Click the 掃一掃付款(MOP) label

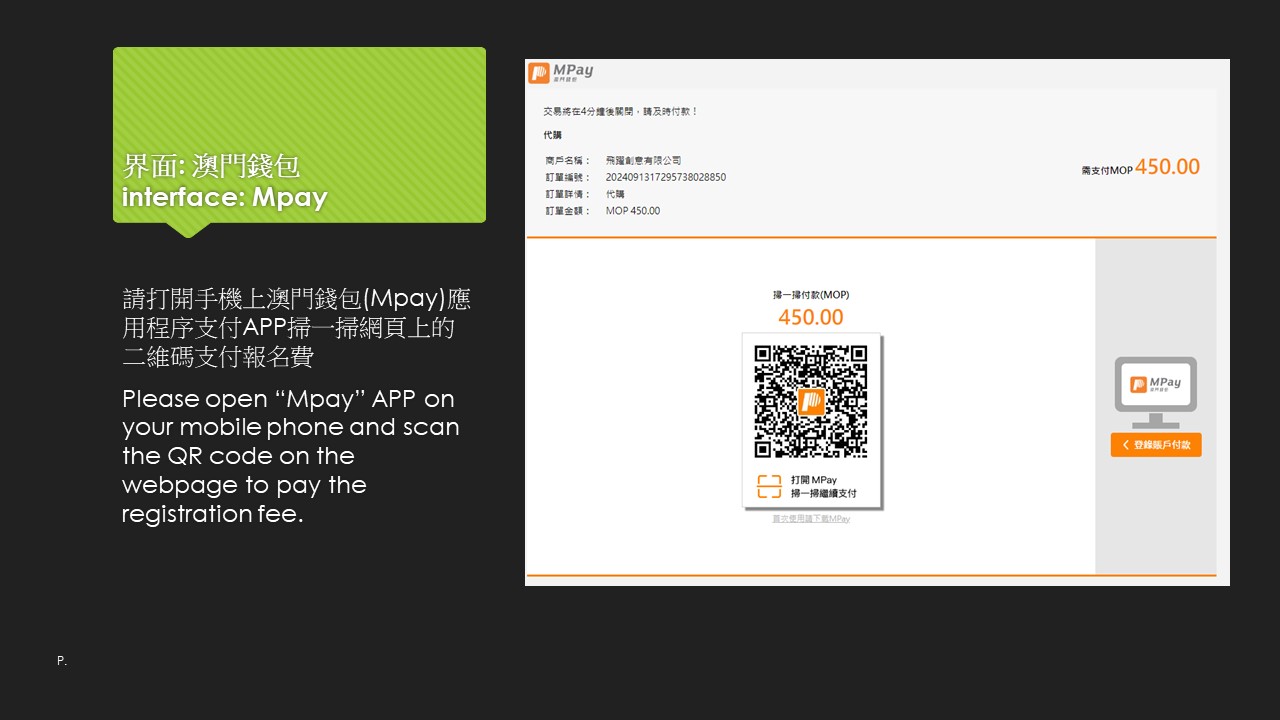811,295
